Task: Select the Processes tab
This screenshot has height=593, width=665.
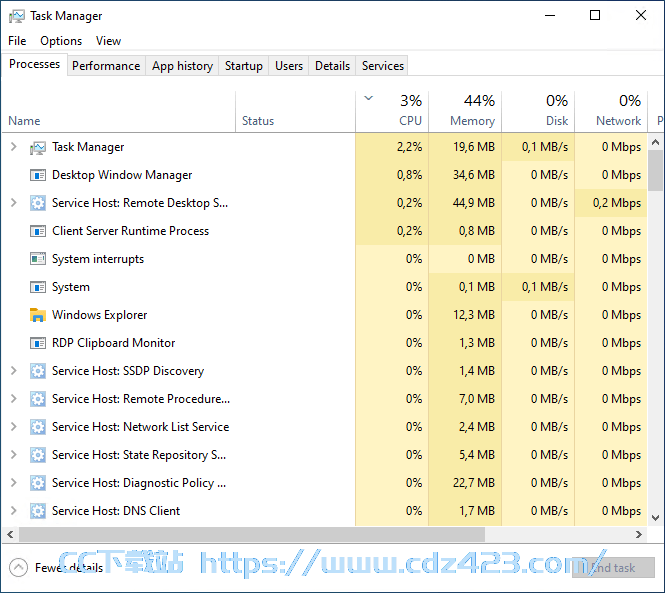Action: point(34,64)
